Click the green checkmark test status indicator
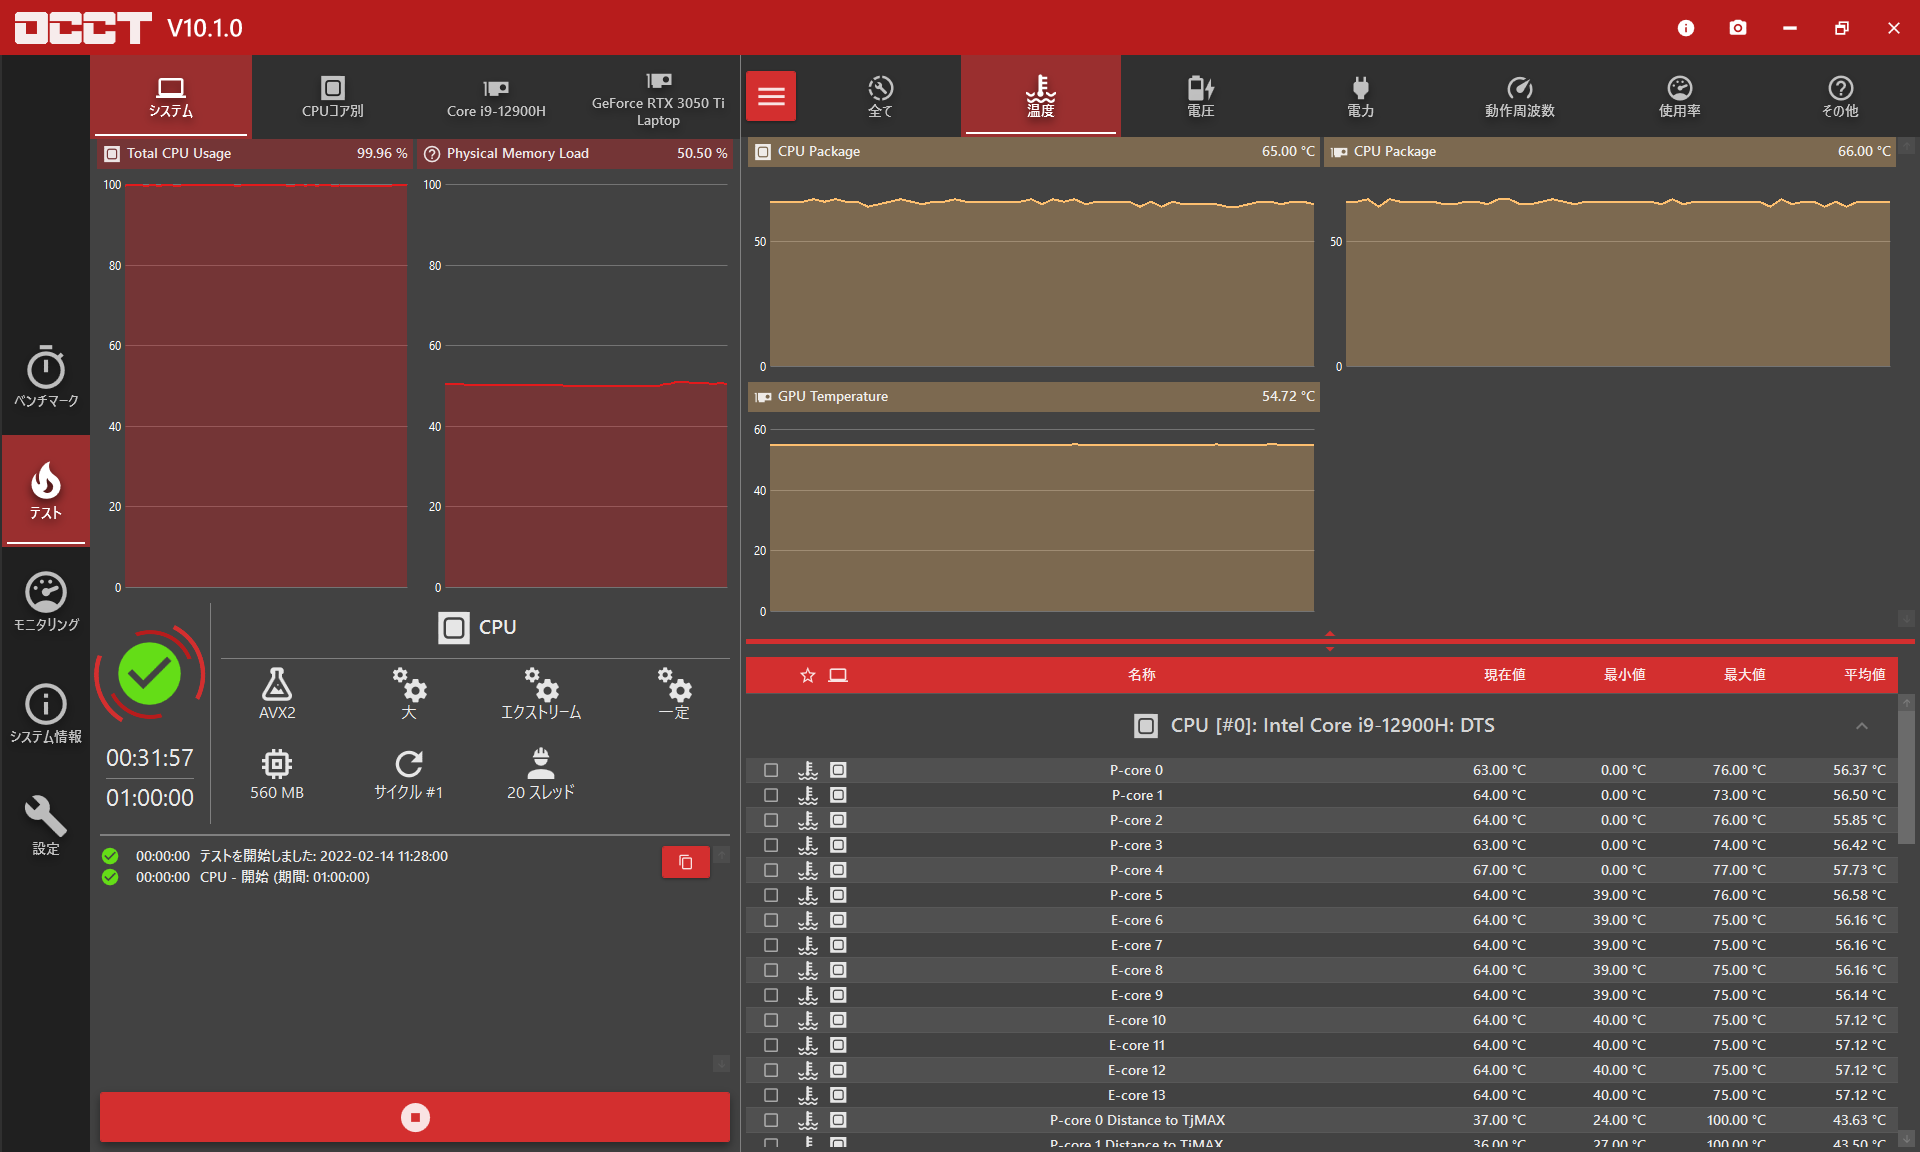1920x1152 pixels. (x=150, y=673)
